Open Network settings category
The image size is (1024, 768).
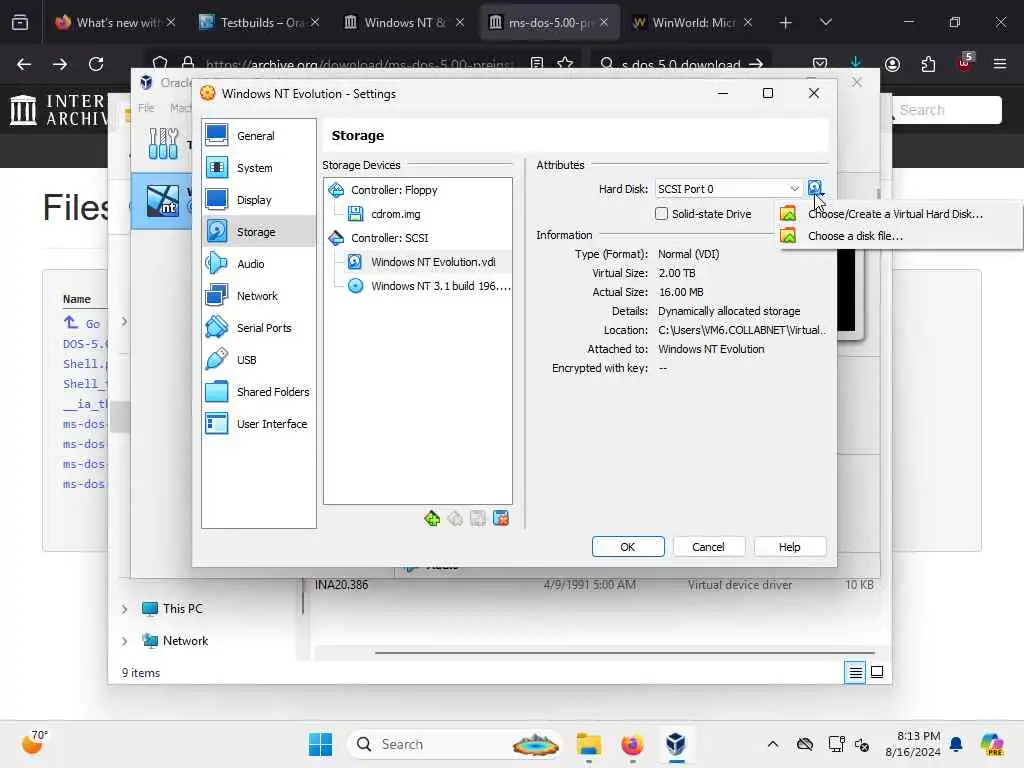(x=259, y=296)
